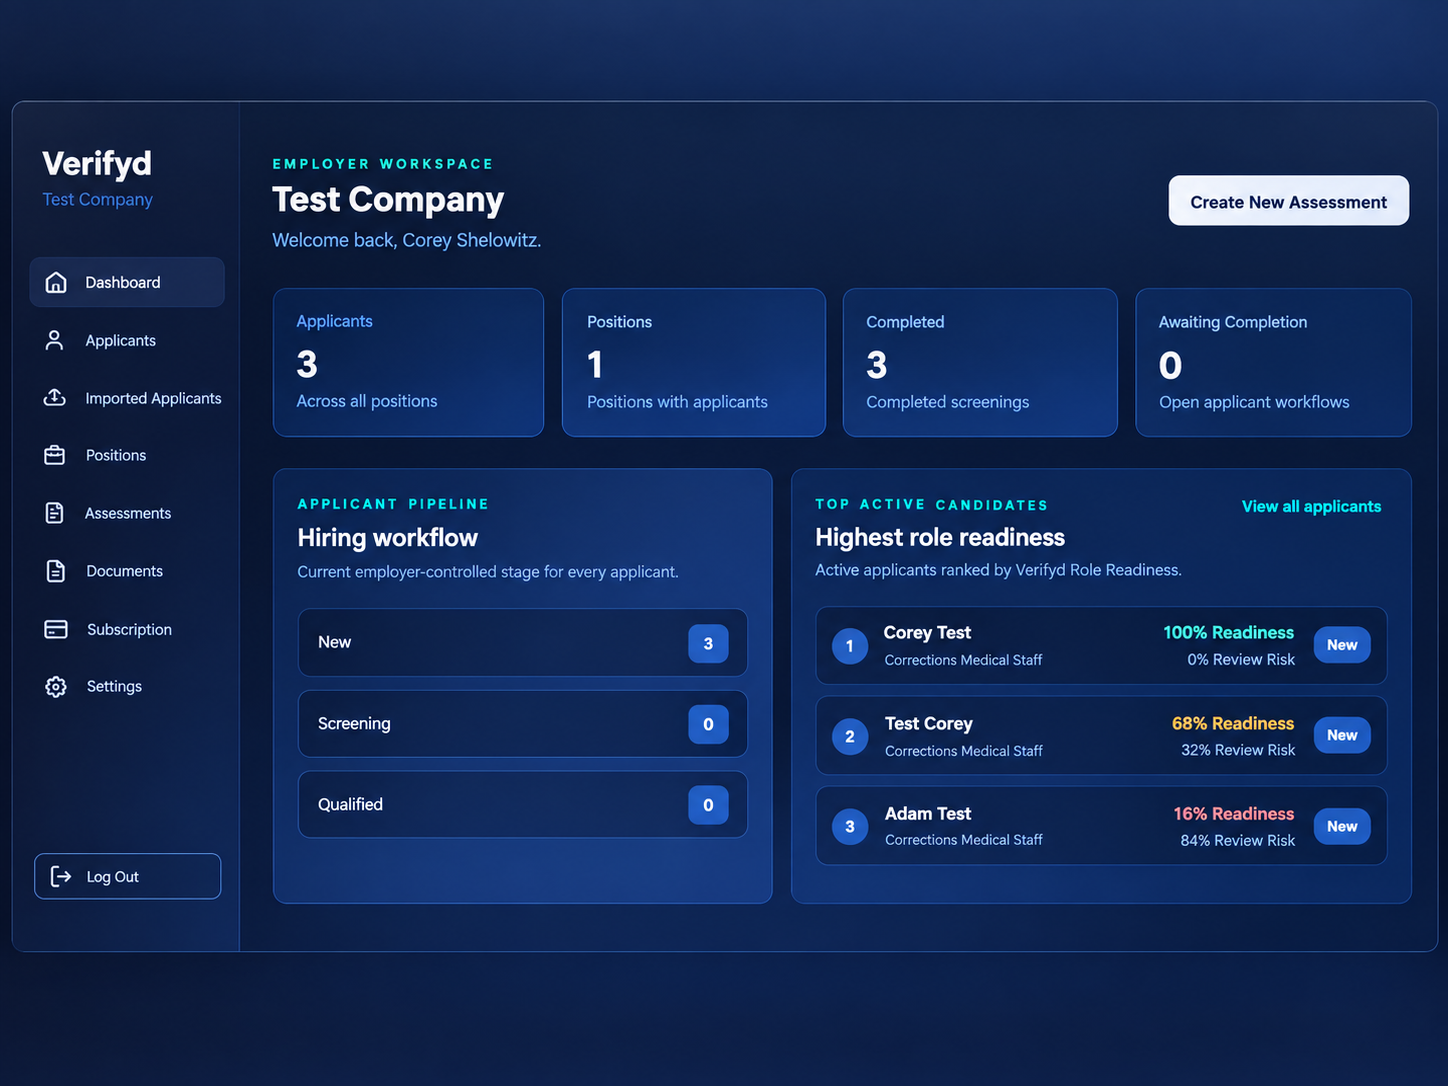
Task: Click the Positions briefcase icon
Action: coord(55,455)
